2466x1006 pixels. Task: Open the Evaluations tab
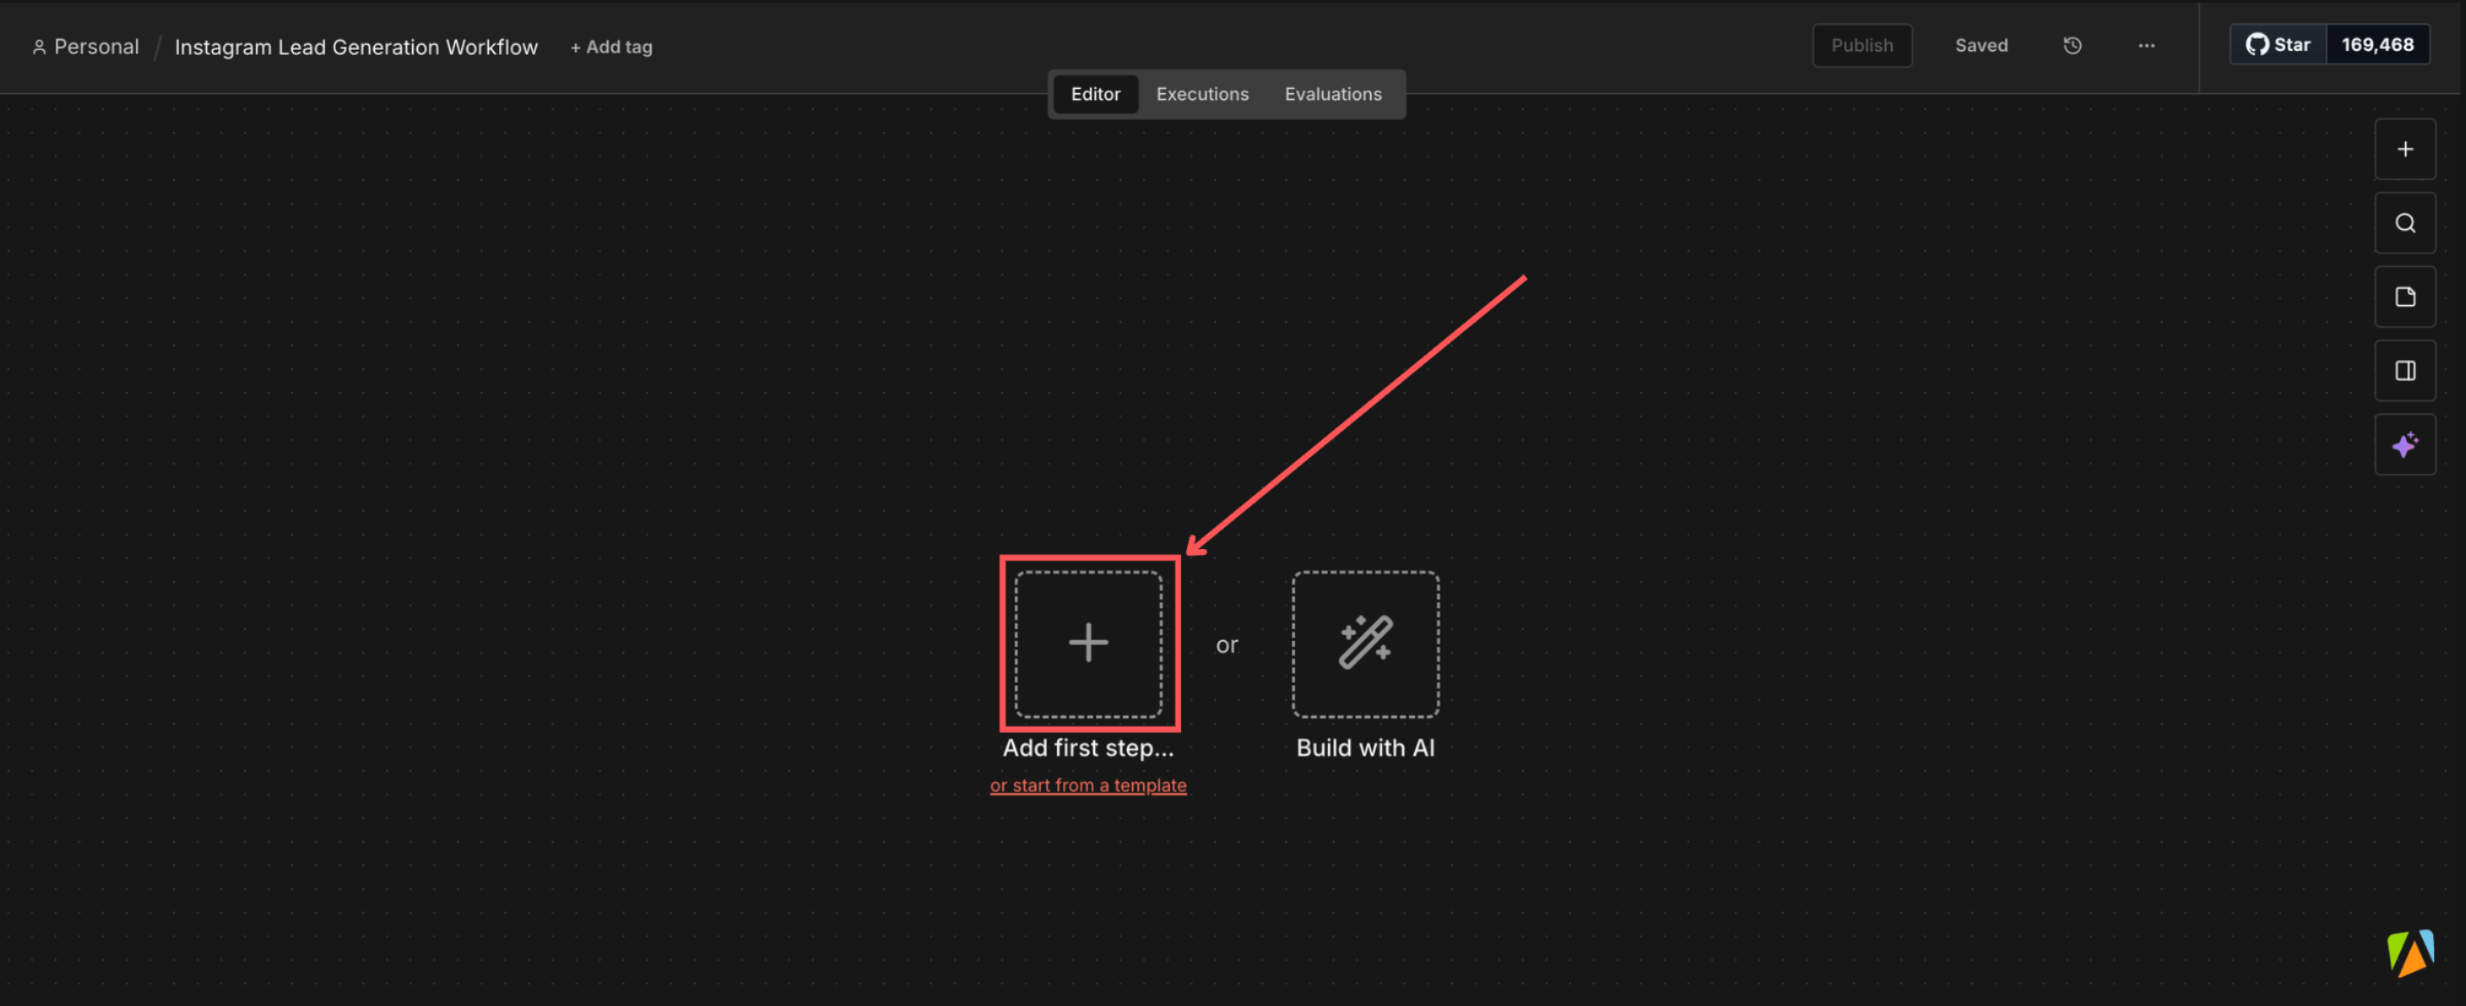(x=1332, y=93)
